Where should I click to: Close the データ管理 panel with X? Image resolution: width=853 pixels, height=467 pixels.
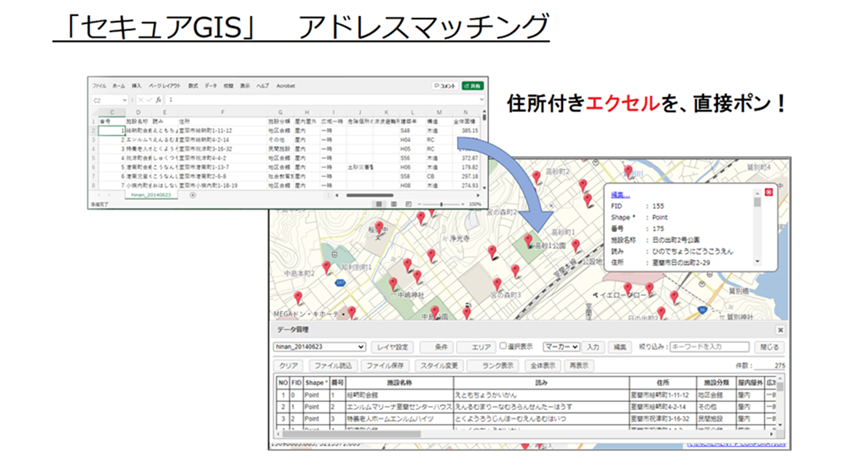point(780,330)
